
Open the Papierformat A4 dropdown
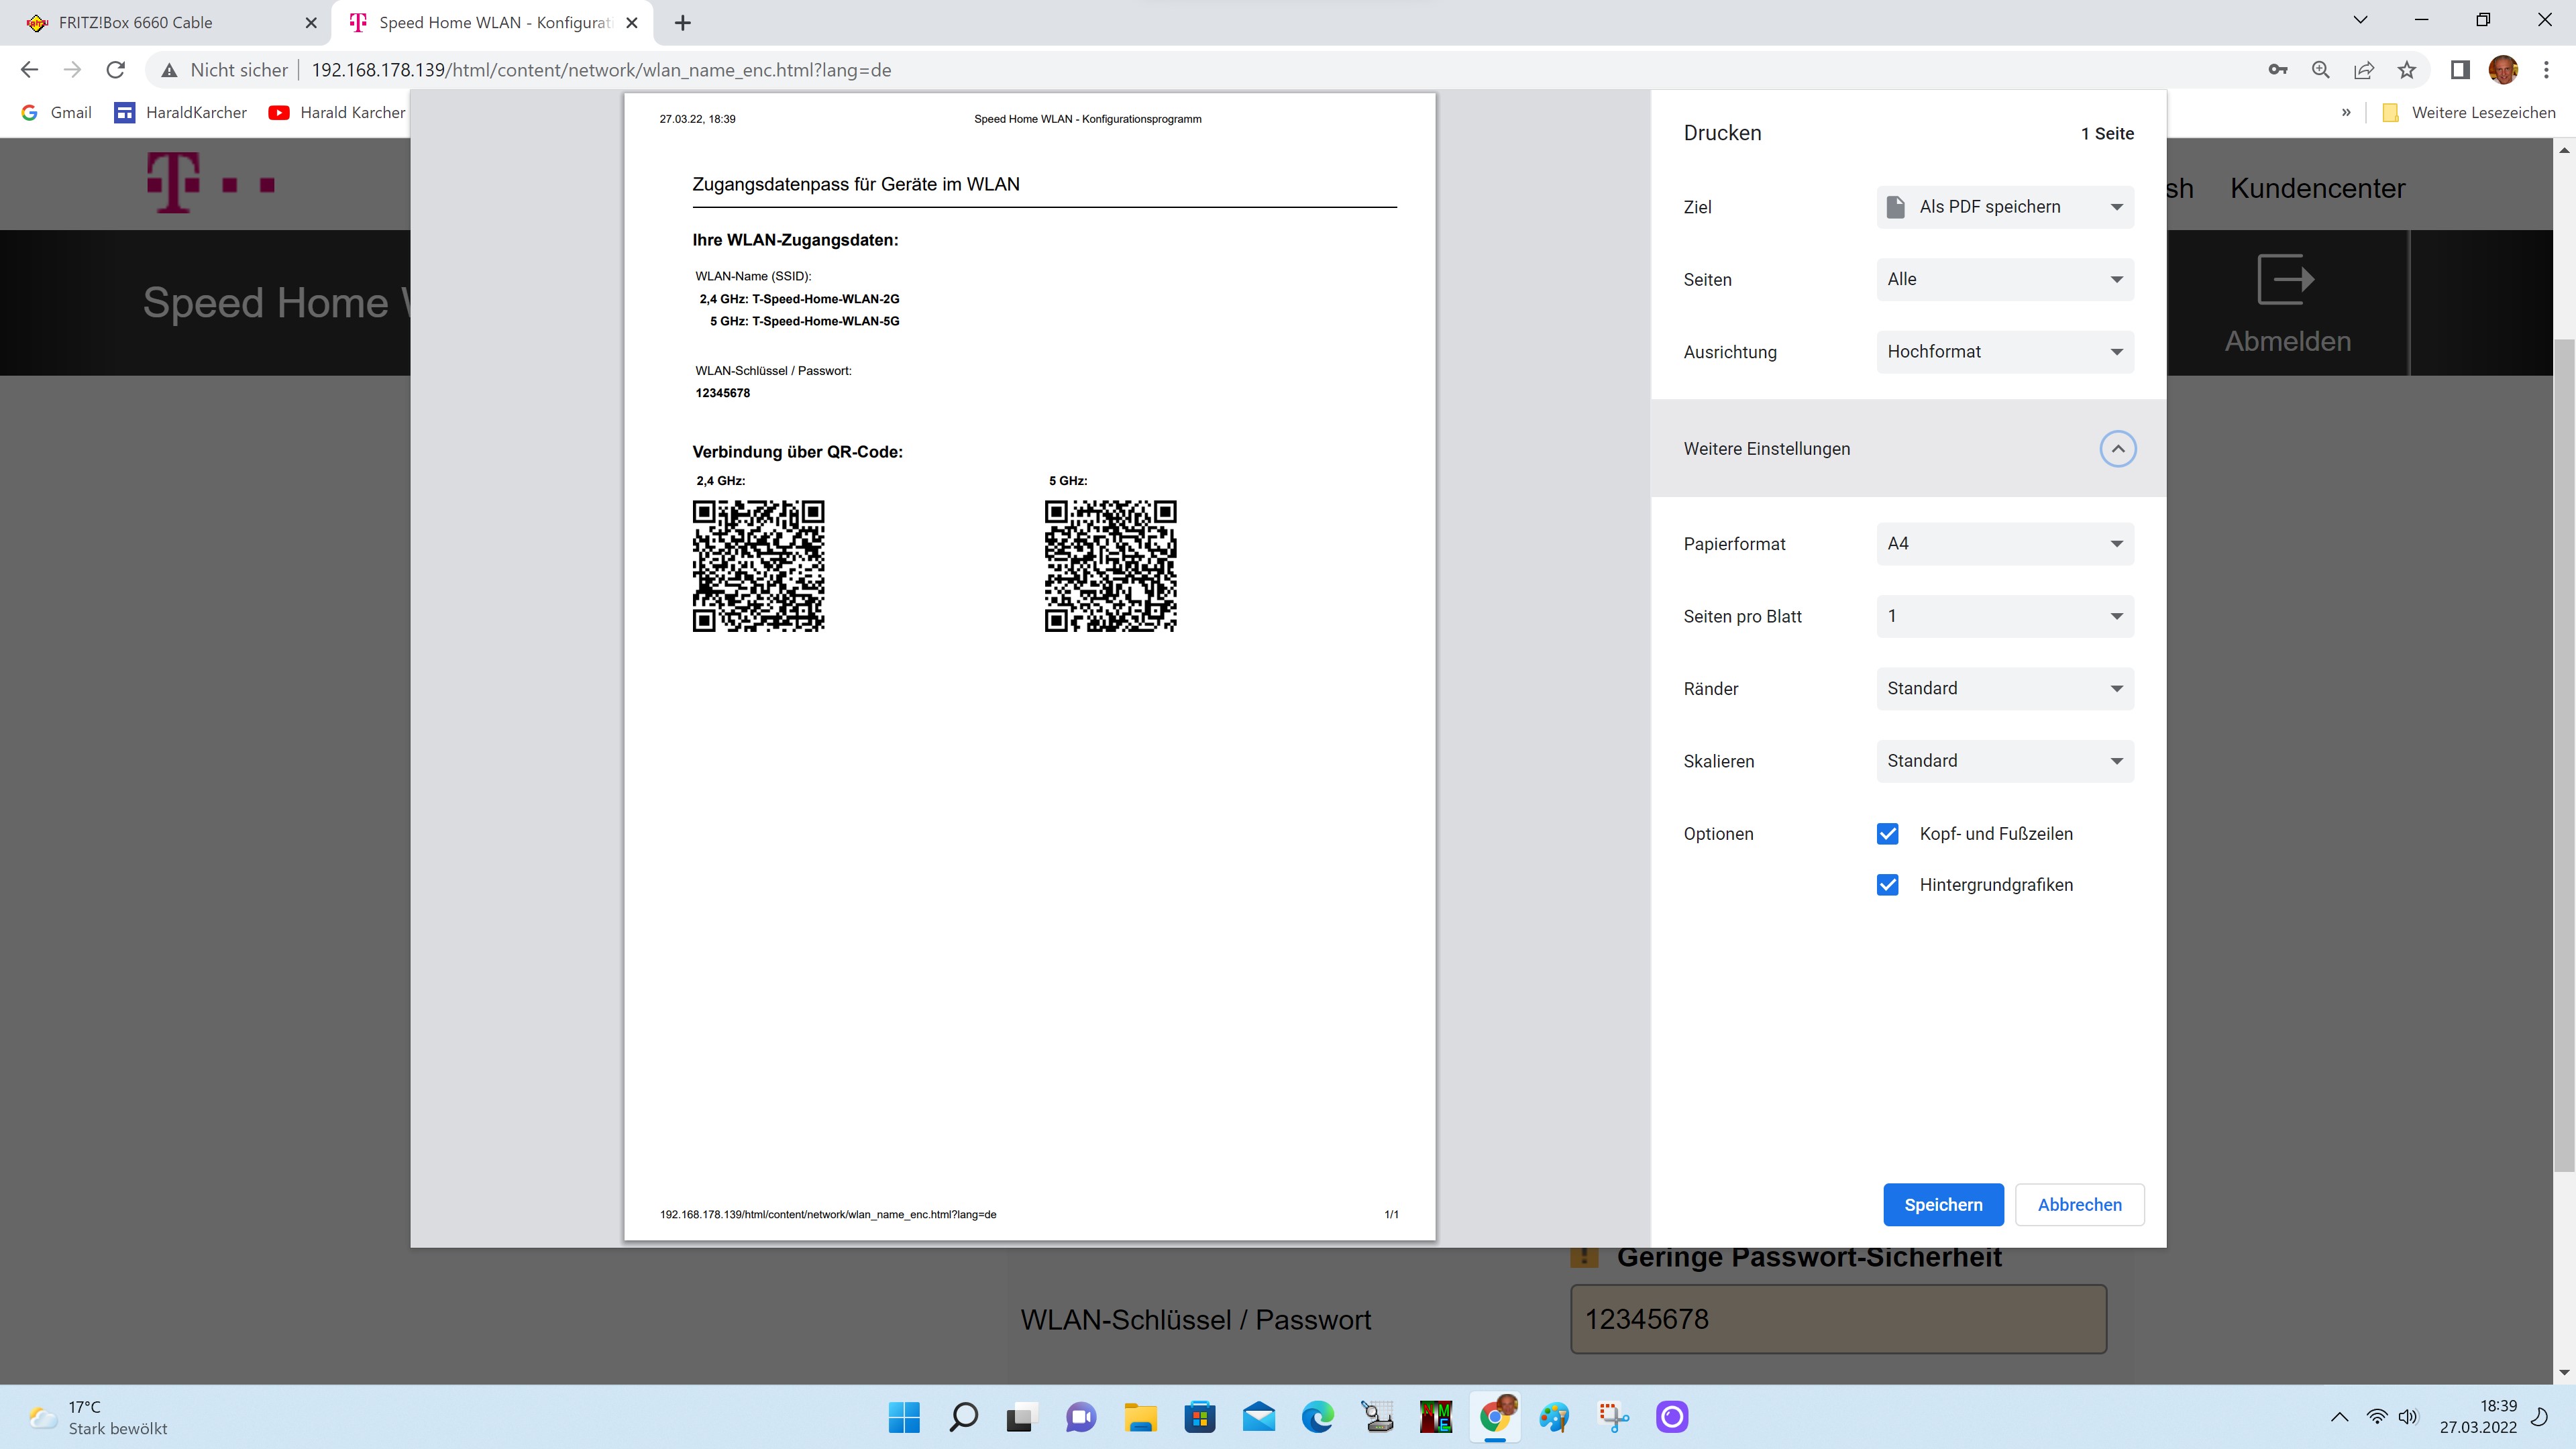[x=2004, y=544]
